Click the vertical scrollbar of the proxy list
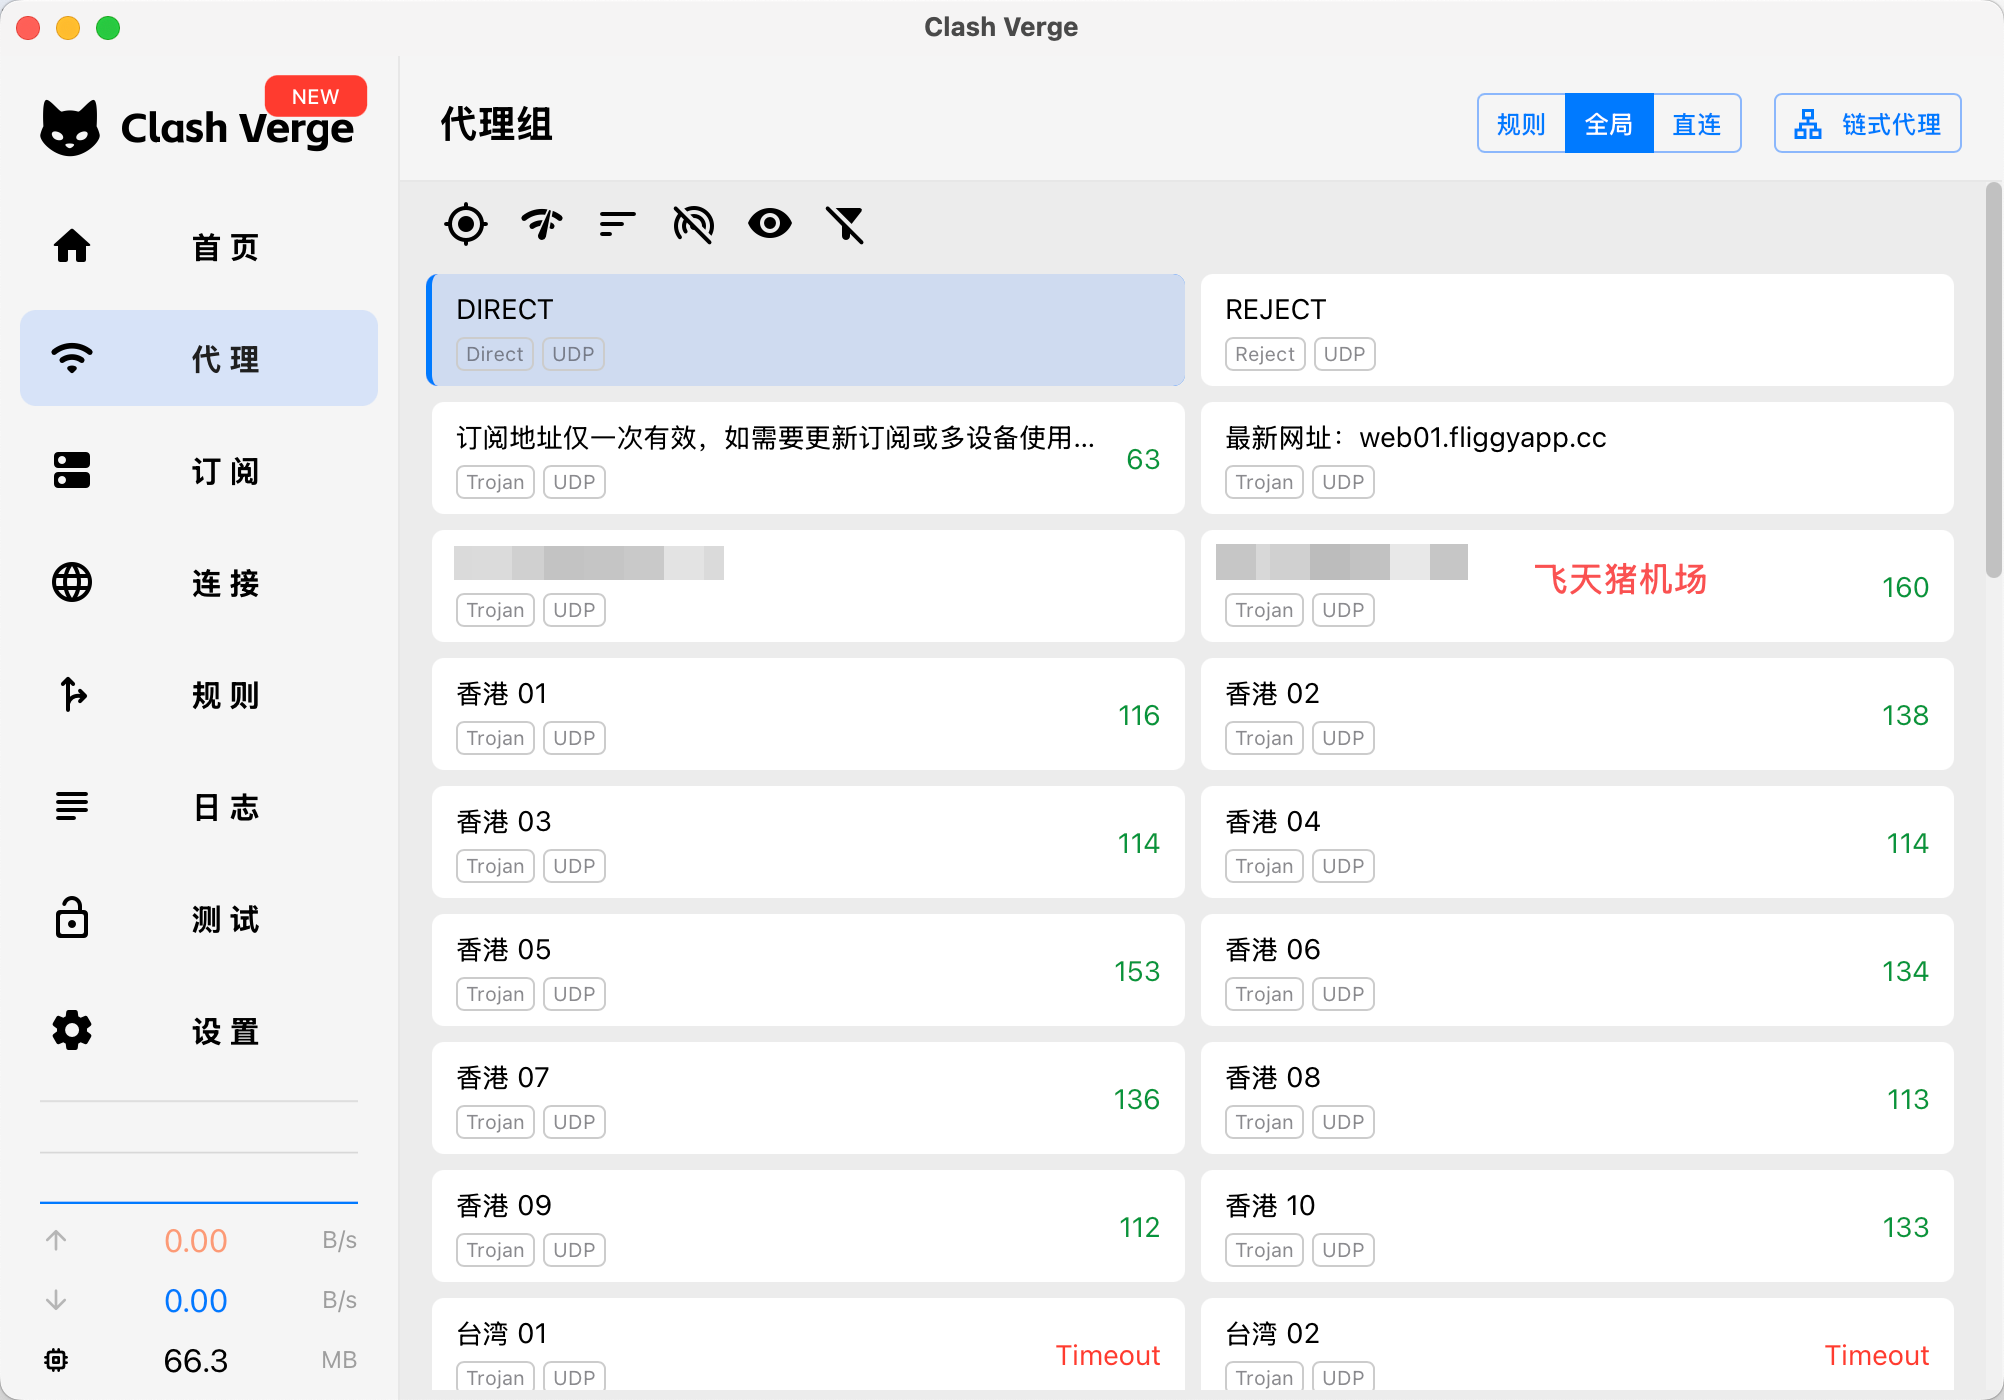This screenshot has height=1400, width=2004. coord(1992,380)
